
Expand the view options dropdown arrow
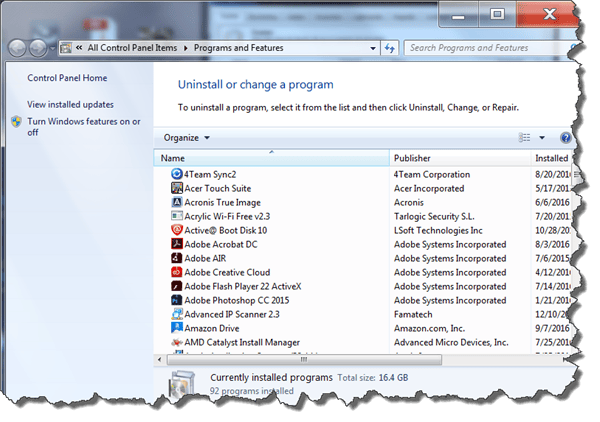(x=542, y=138)
